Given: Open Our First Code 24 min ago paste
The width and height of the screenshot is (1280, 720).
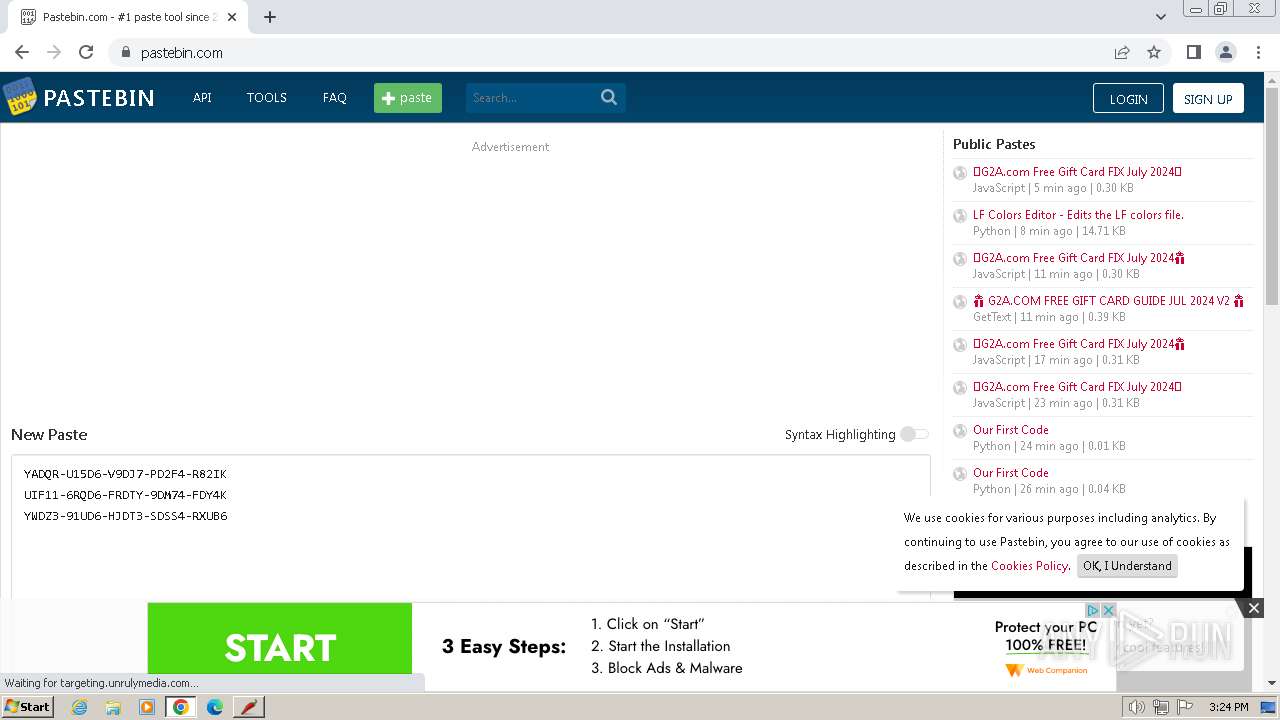Looking at the screenshot, I should [1011, 430].
